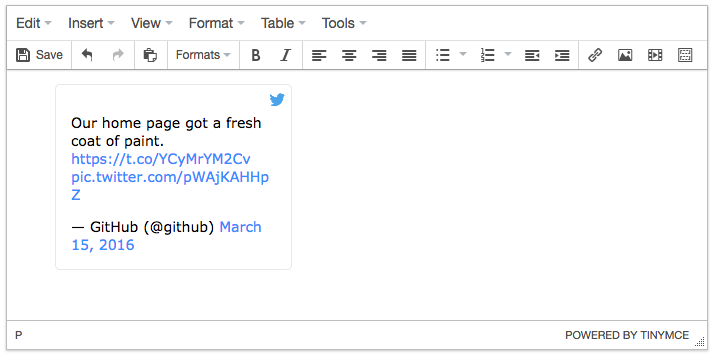716x360 pixels.
Task: Open the Formats dropdown
Action: 203,55
